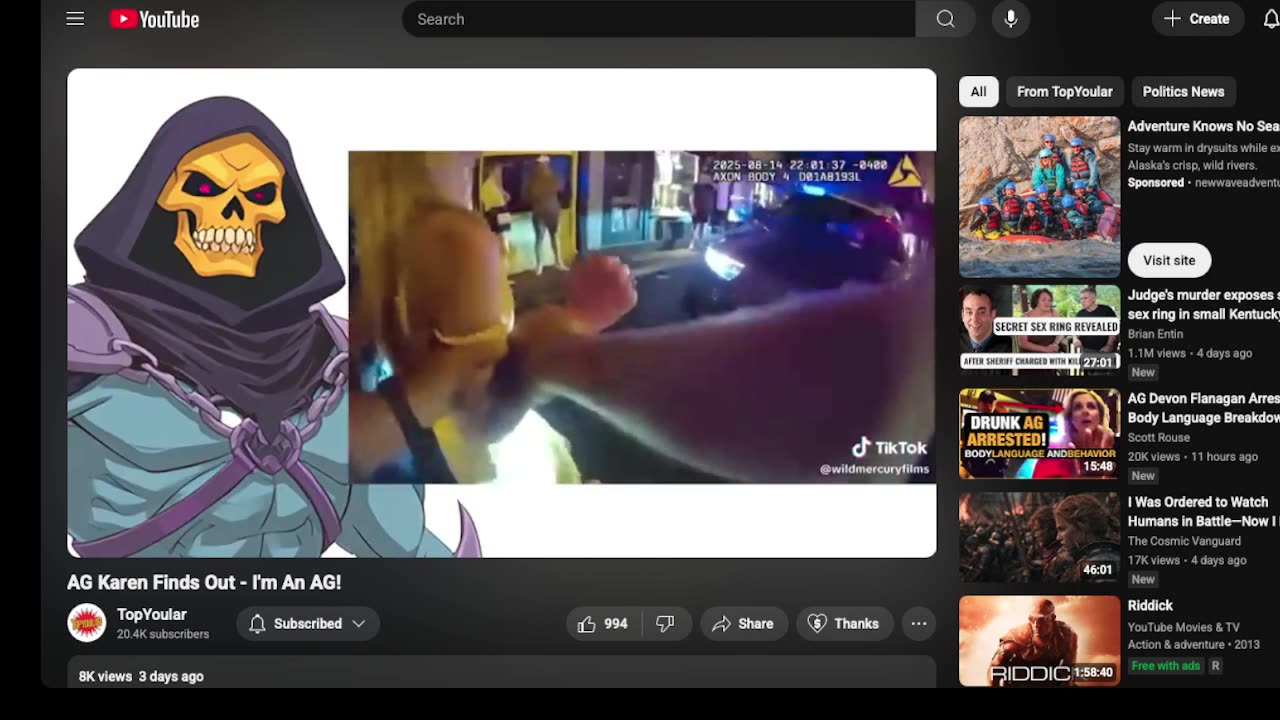Select the All filter chip
The width and height of the screenshot is (1280, 720).
(x=978, y=91)
